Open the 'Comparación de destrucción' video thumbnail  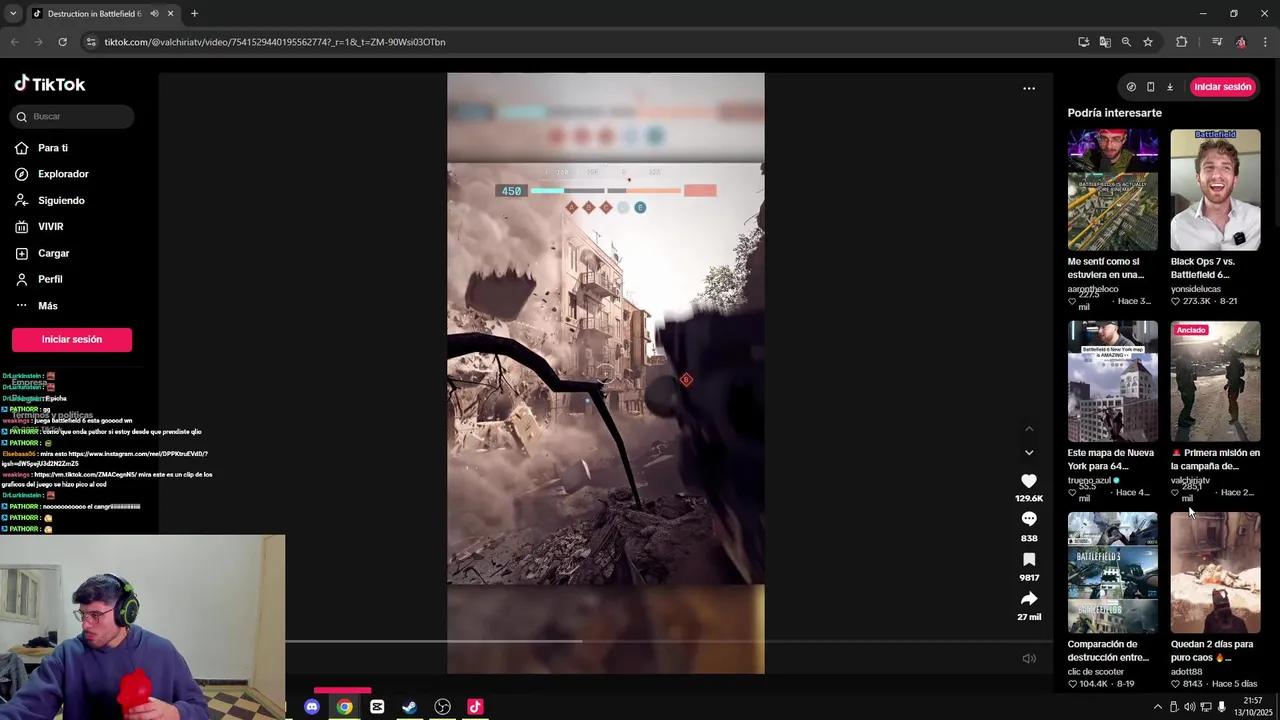(x=1112, y=573)
